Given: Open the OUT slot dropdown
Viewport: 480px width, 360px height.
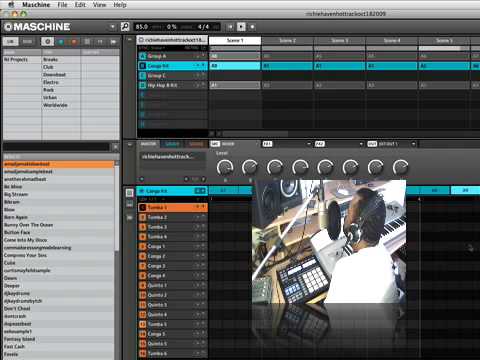Looking at the screenshot, I should pyautogui.click(x=413, y=144).
